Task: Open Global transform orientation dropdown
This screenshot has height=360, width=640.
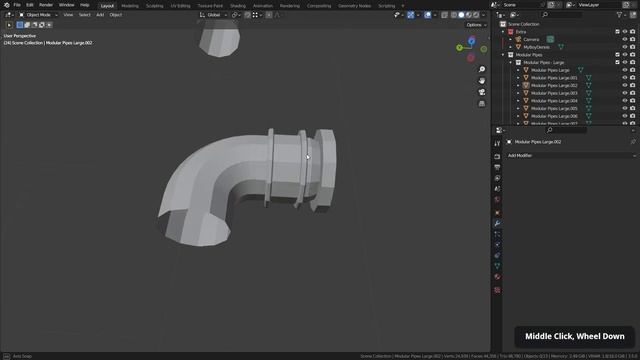Action: (213, 15)
